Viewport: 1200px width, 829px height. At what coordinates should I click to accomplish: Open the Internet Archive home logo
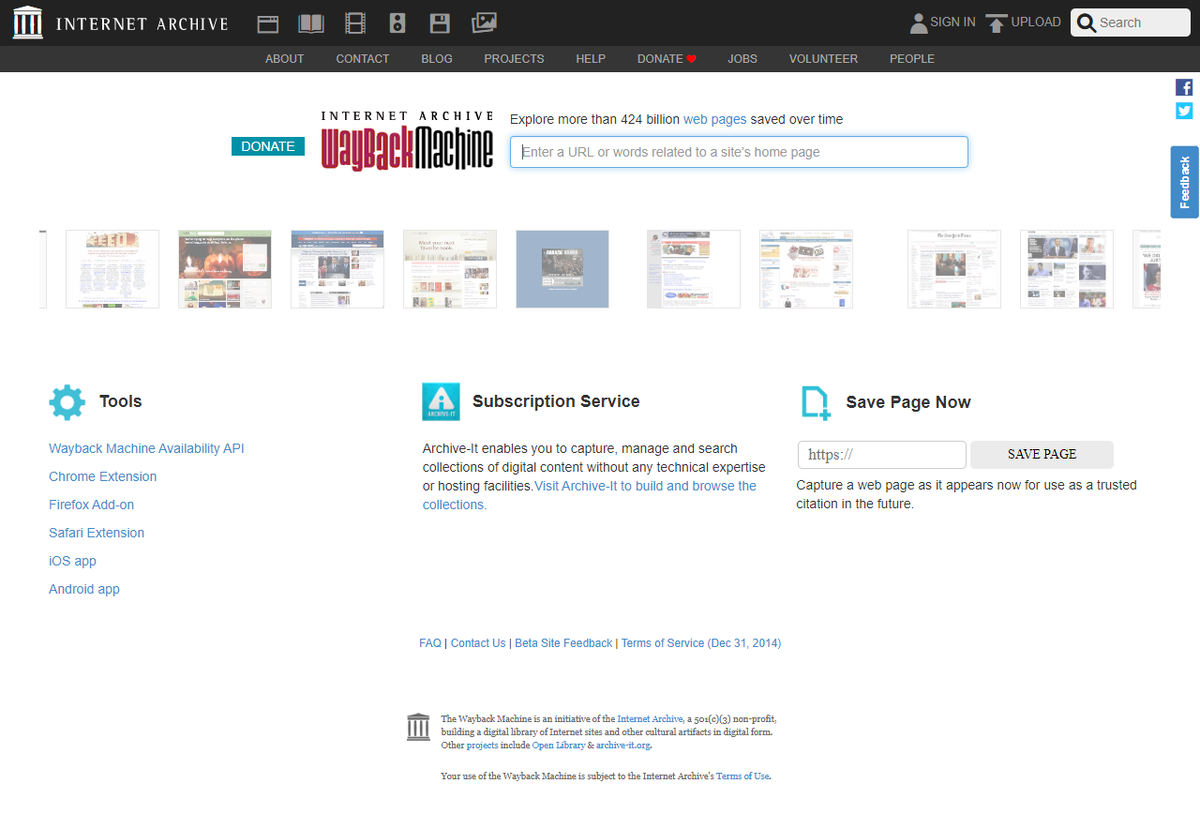(120, 22)
